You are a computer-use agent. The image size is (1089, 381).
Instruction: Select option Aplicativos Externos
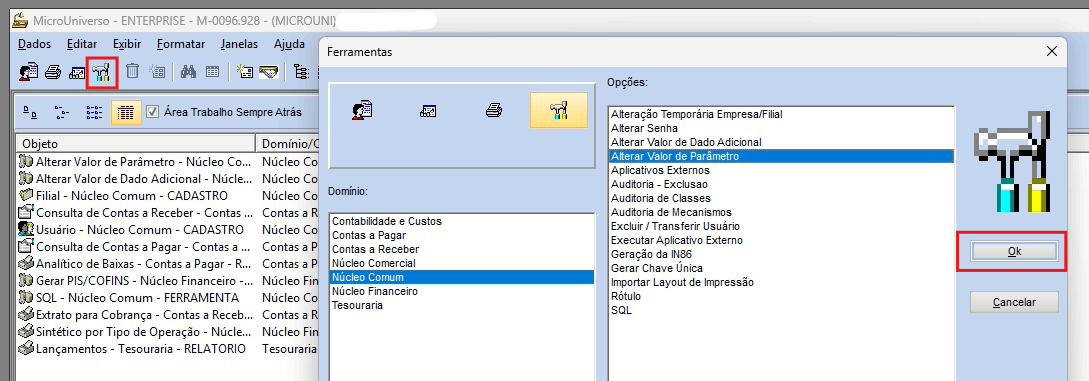click(781, 170)
